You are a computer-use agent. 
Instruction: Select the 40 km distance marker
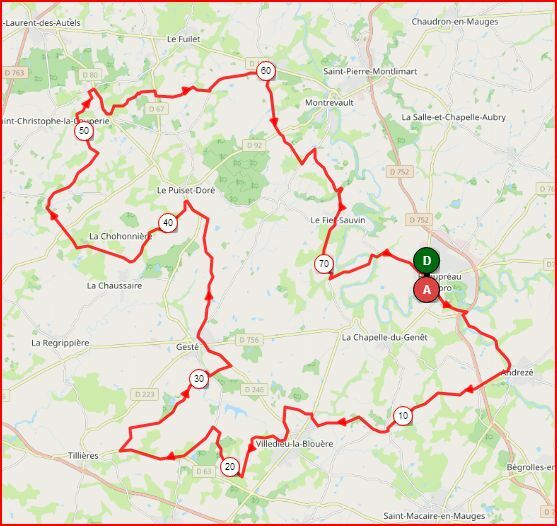[168, 223]
